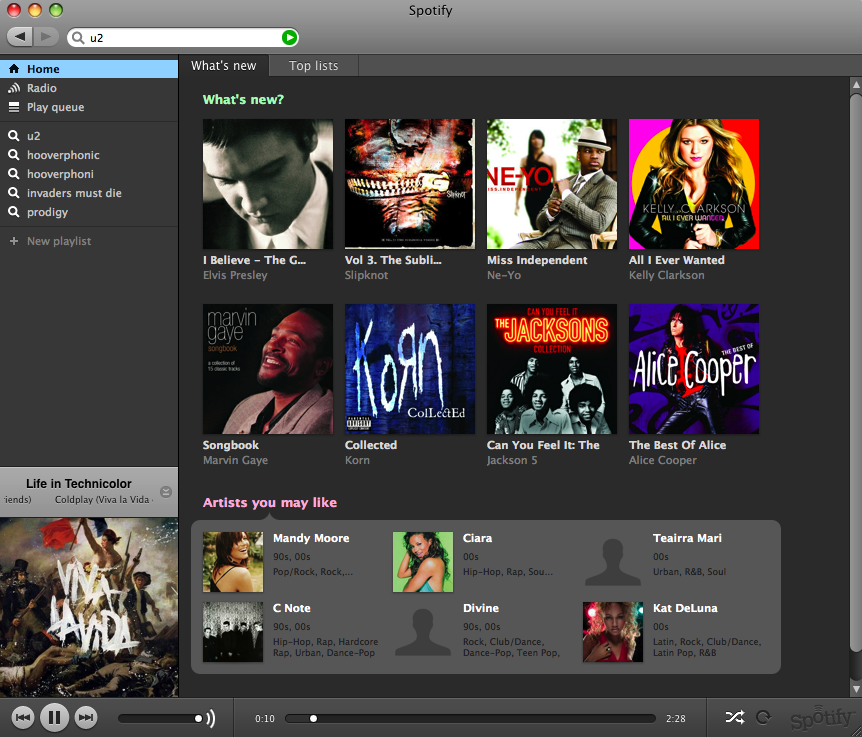Skip to the next track

click(86, 717)
